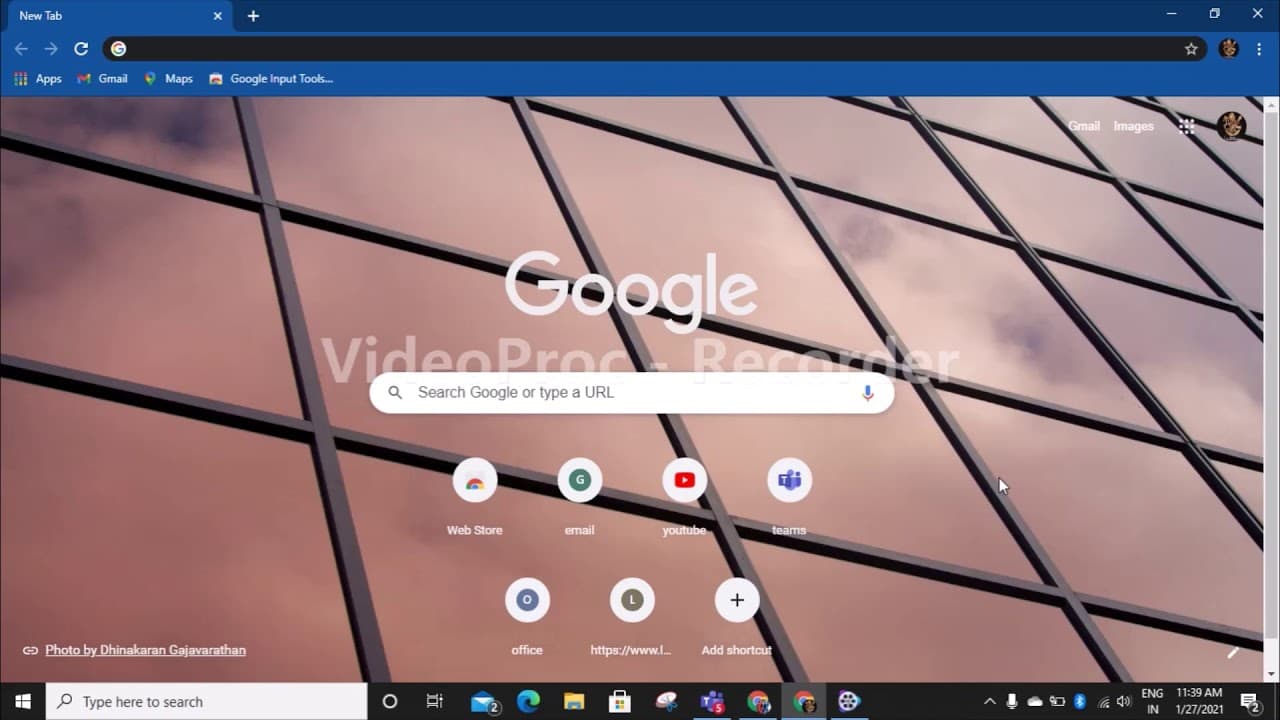Open the OneDrive cloud tray icon
This screenshot has height=720, width=1280.
[1035, 701]
